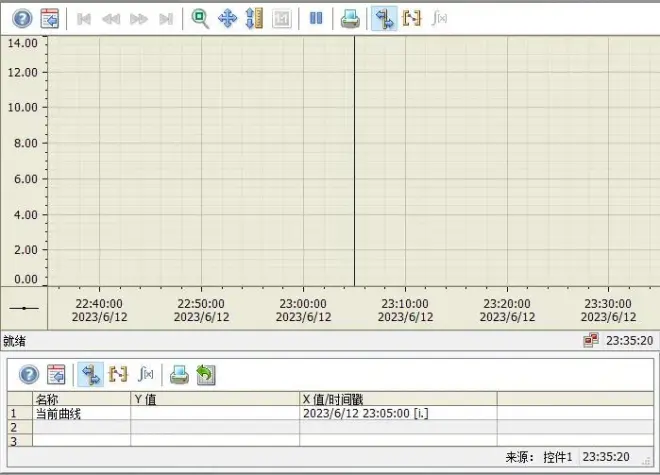Go to the next data record

(x=138, y=19)
